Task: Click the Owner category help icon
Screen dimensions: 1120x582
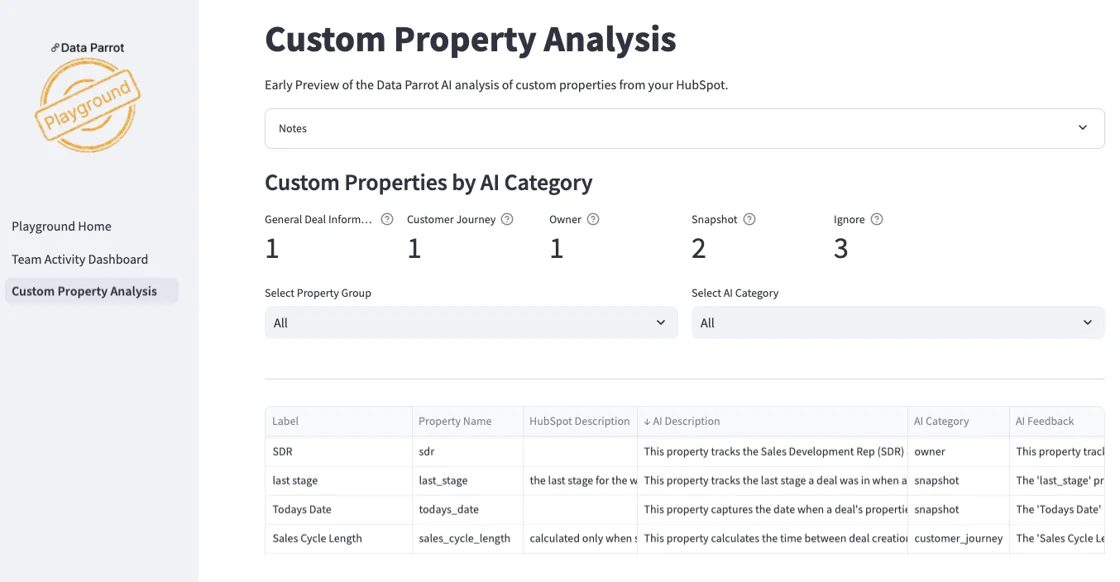Action: tap(592, 219)
